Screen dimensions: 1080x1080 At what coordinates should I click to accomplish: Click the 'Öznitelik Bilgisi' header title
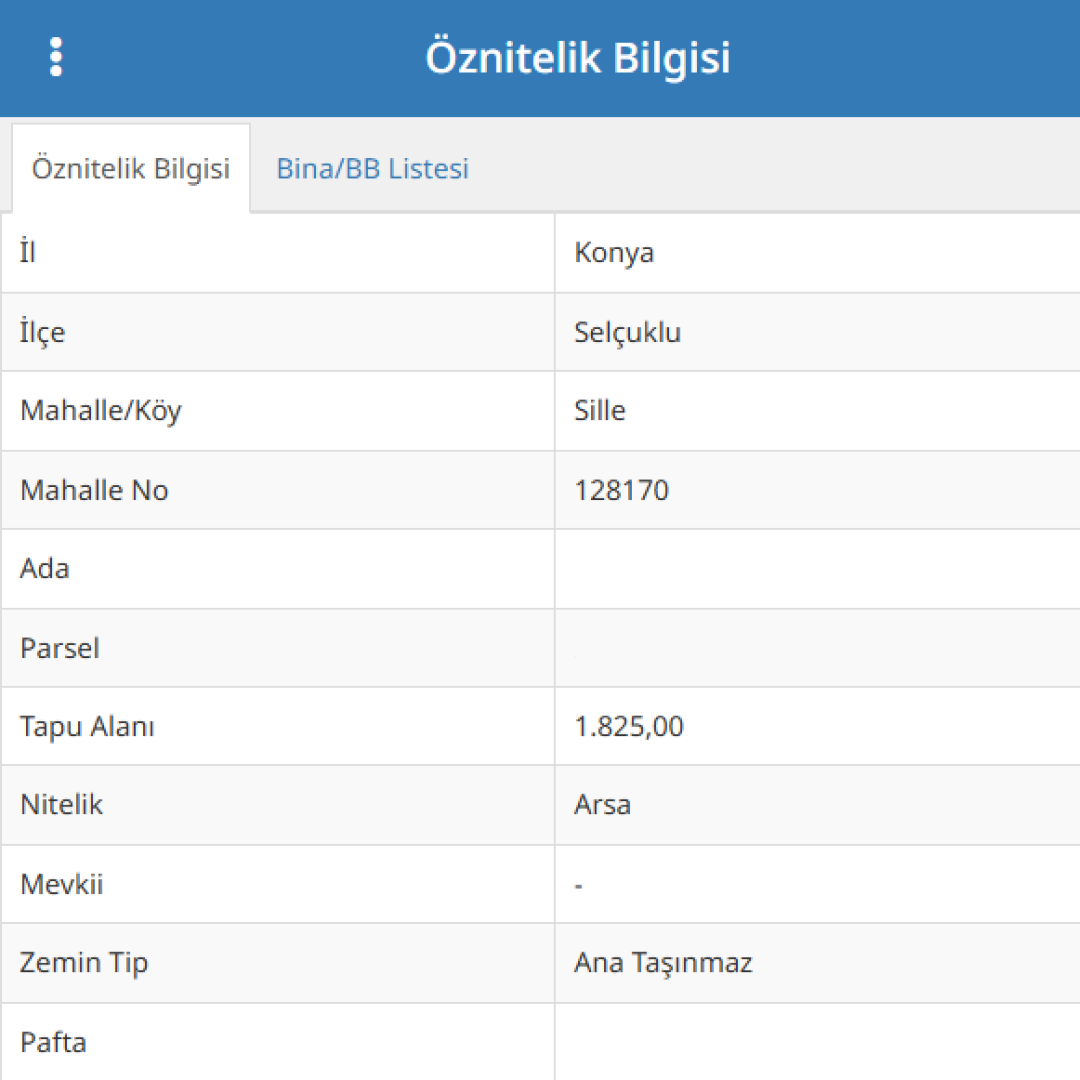pyautogui.click(x=577, y=58)
